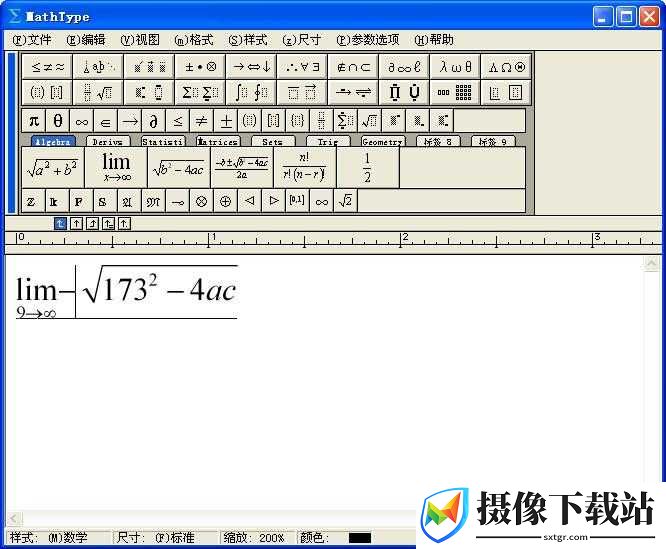Switch to the Trig tab
This screenshot has height=549, width=666.
[x=328, y=142]
